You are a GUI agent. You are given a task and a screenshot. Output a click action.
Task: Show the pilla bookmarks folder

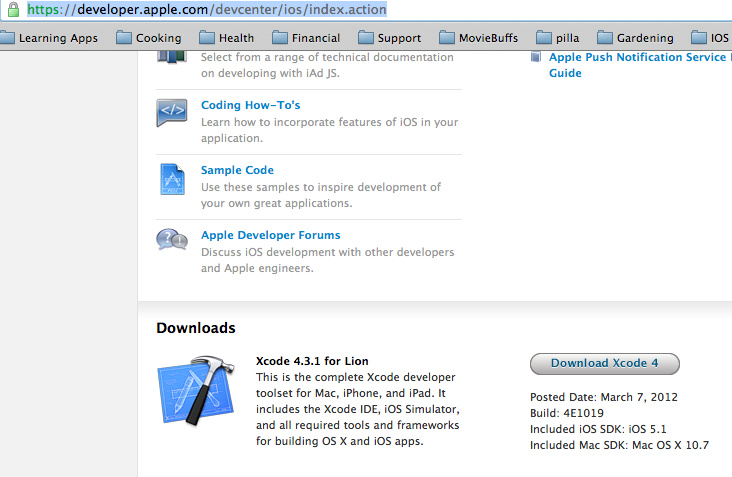pyautogui.click(x=556, y=38)
